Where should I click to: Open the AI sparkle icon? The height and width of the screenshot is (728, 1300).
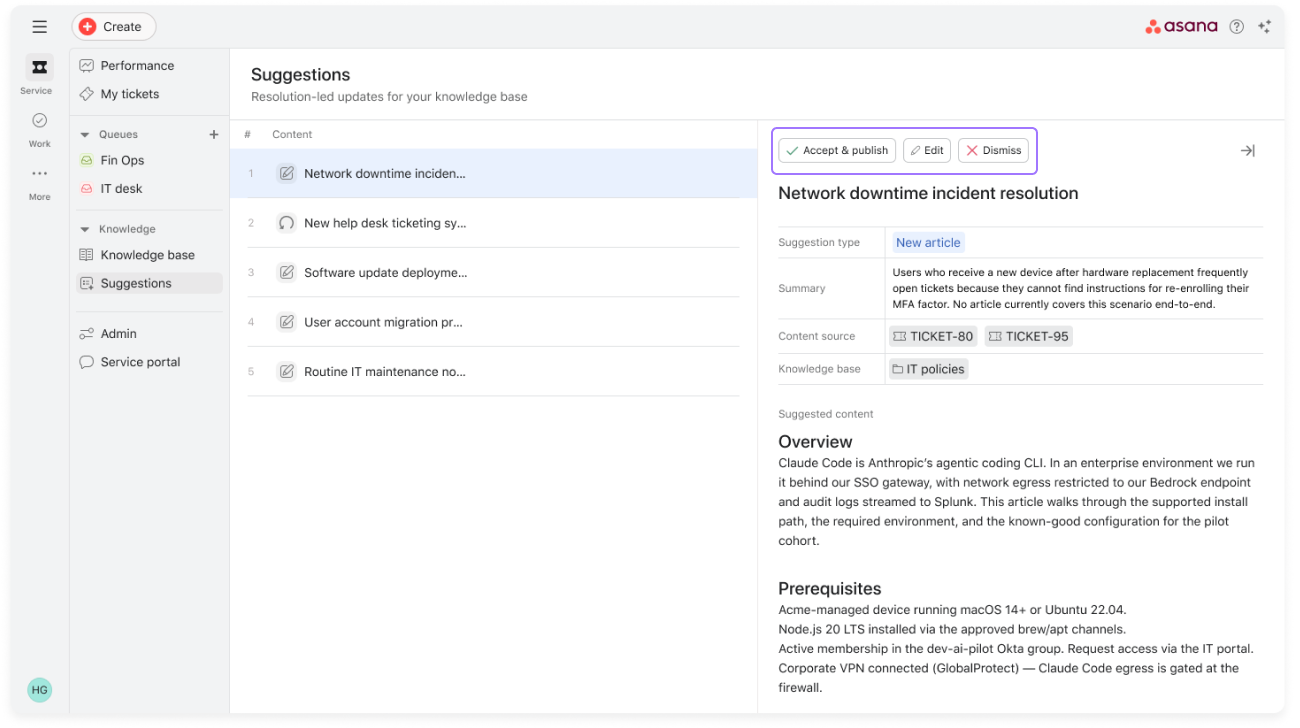1265,27
